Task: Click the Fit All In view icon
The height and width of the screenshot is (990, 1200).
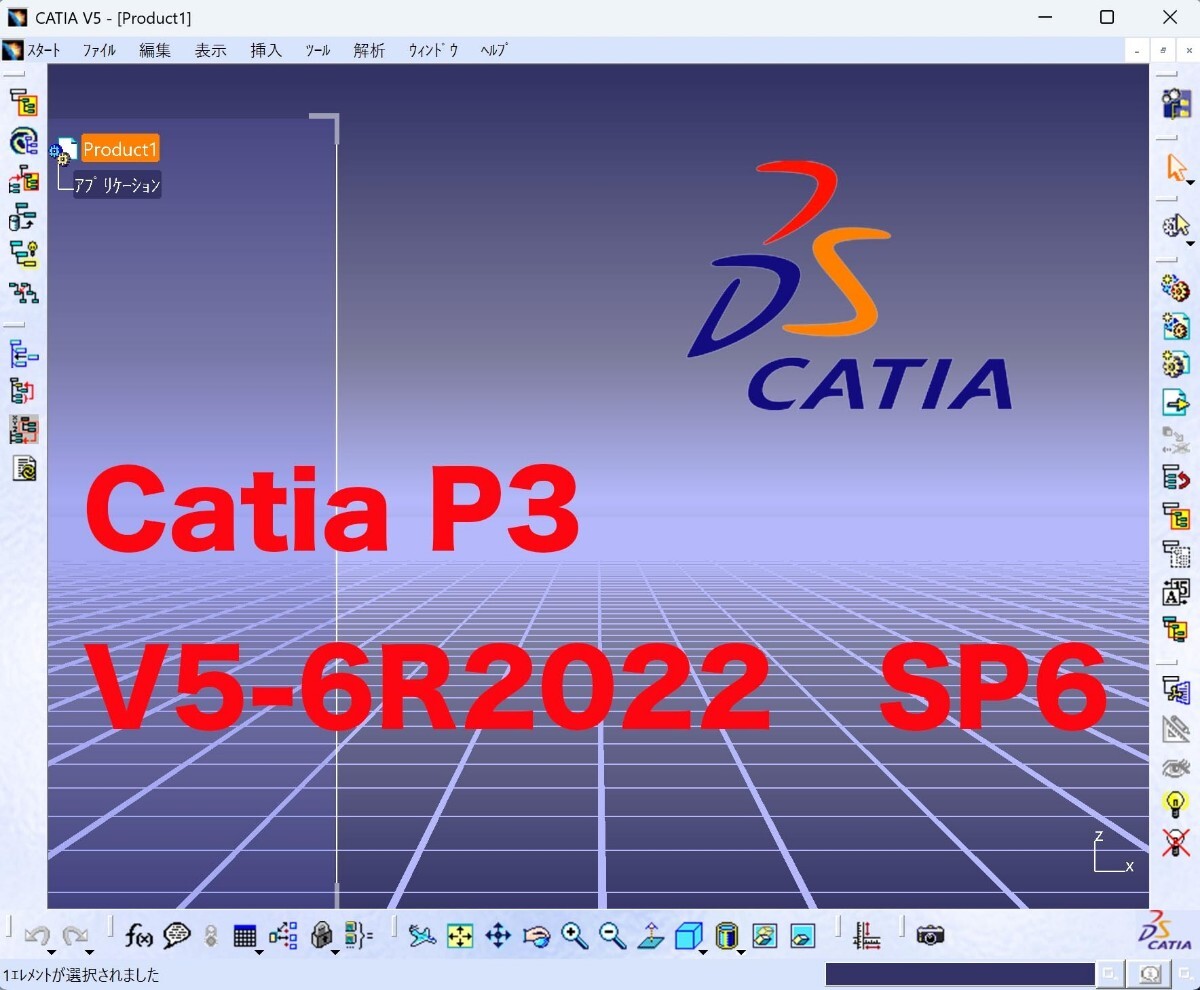Action: (461, 937)
